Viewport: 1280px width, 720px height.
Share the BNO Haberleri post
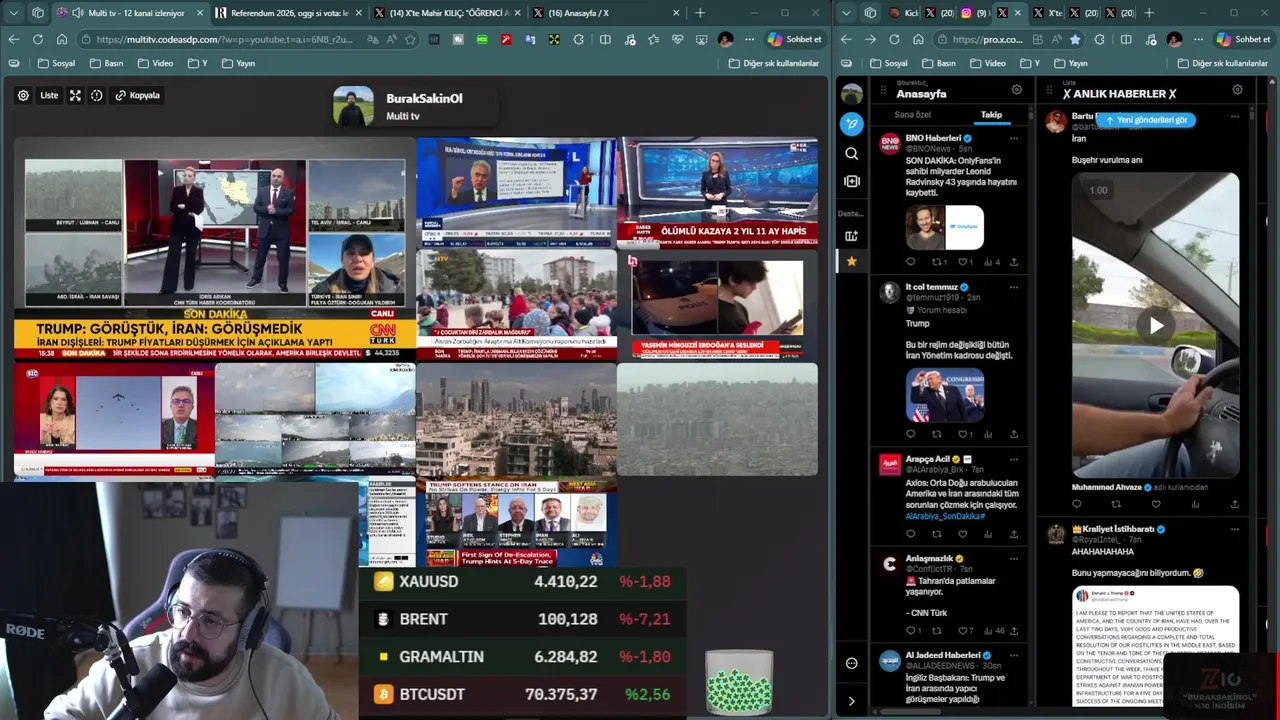[1014, 262]
